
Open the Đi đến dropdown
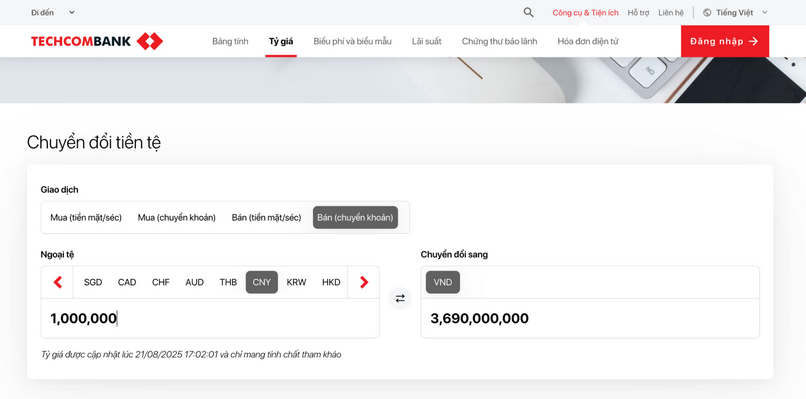tap(53, 12)
